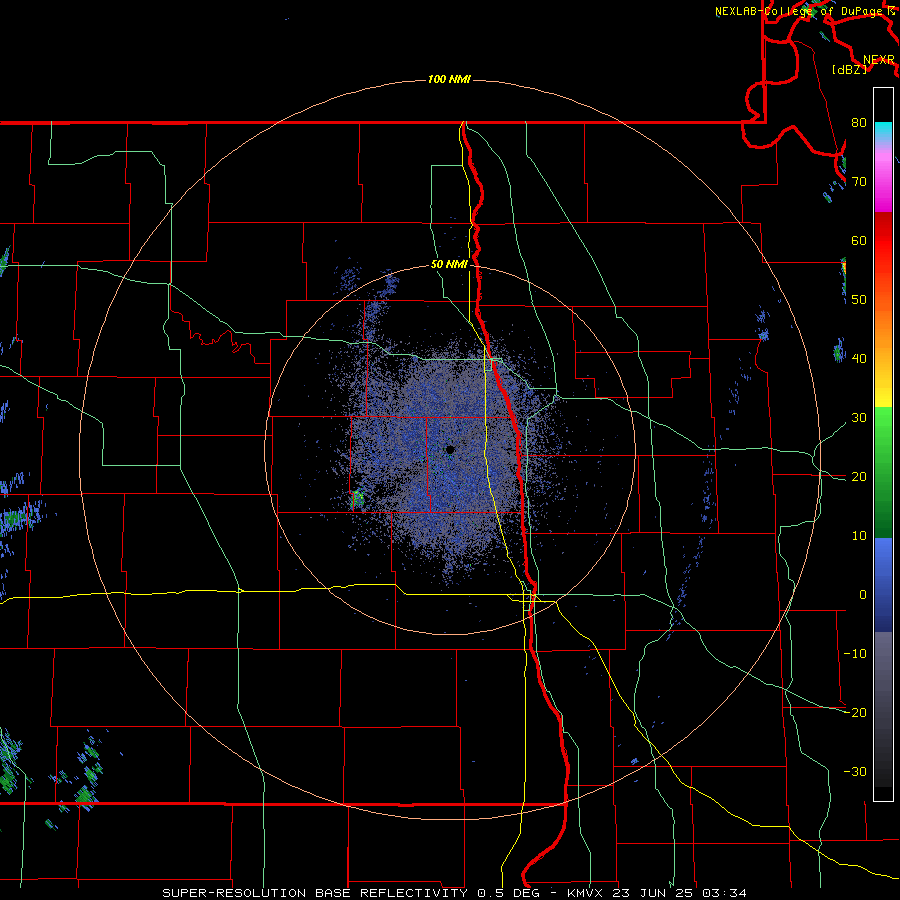The image size is (900, 900).
Task: Select the 80 tick label on dBZ scale
Action: [x=859, y=122]
